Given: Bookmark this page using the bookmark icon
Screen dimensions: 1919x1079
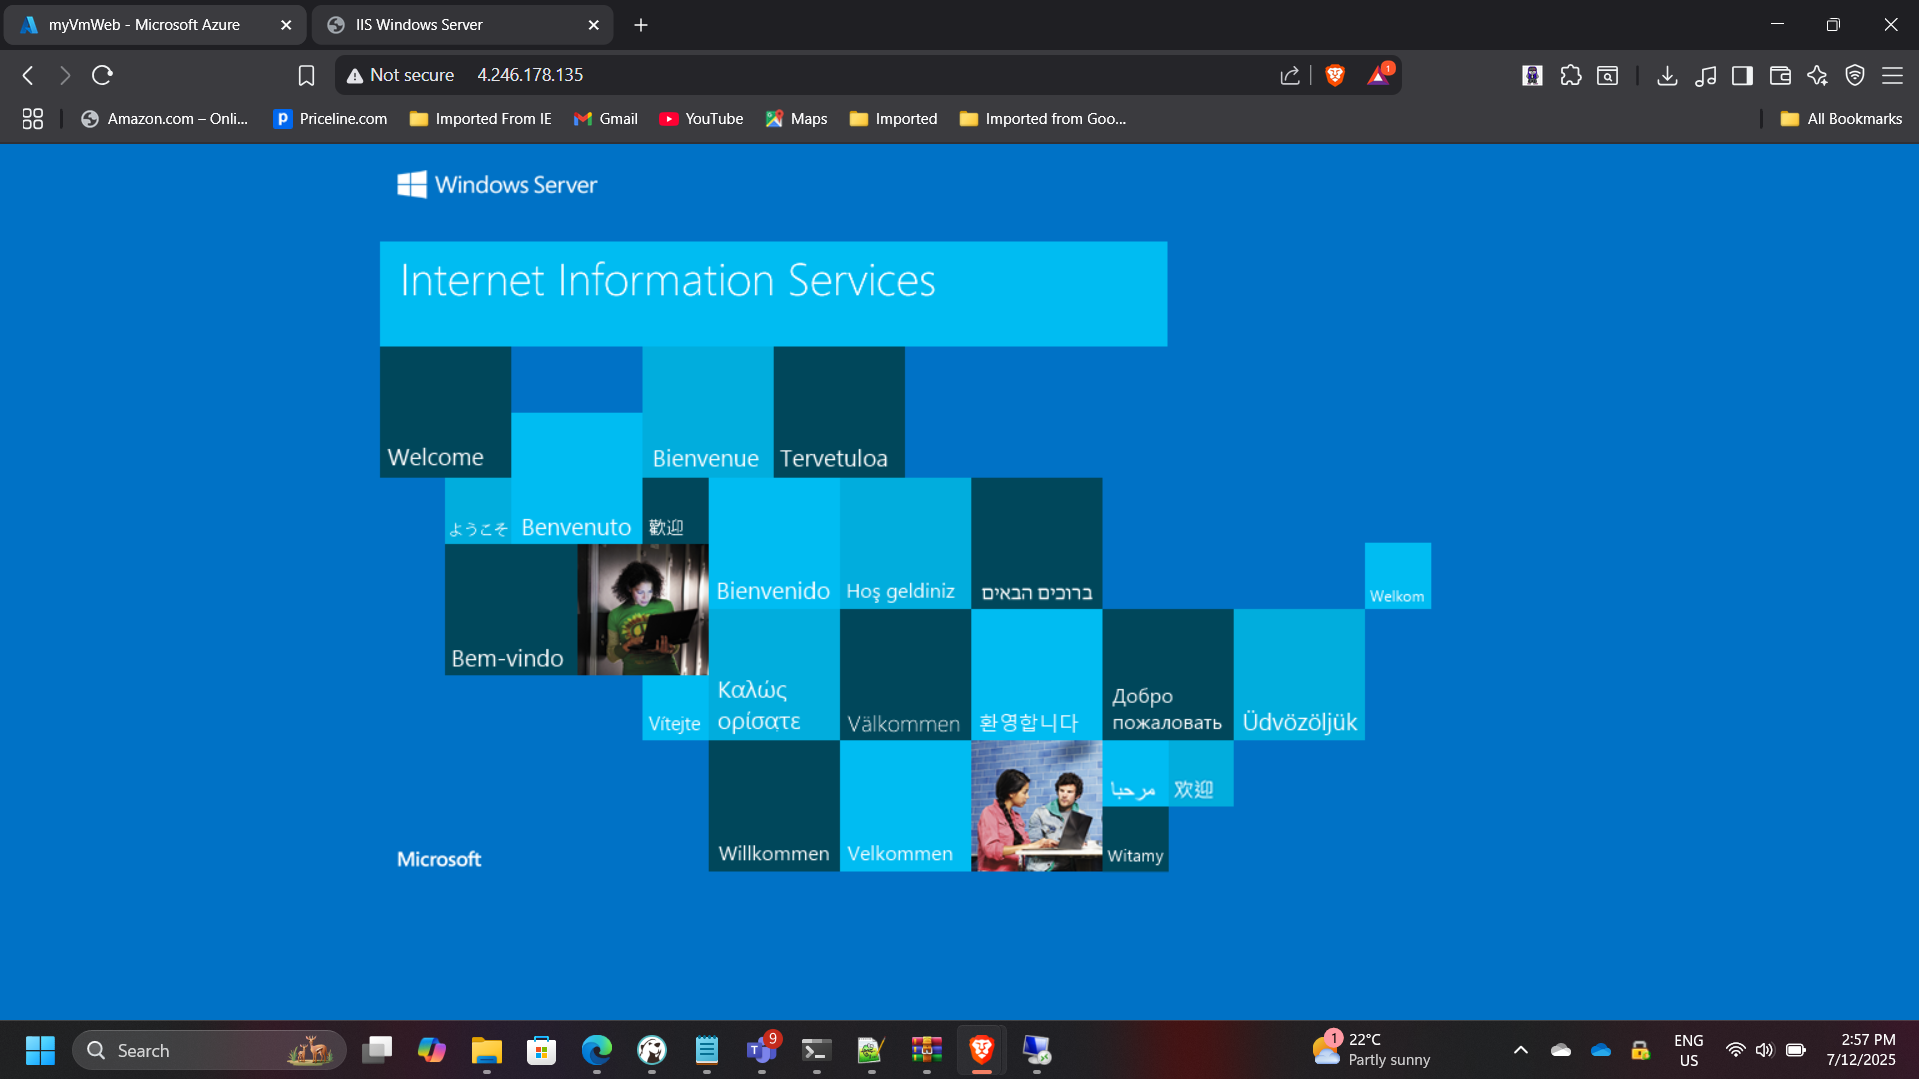Looking at the screenshot, I should (306, 75).
